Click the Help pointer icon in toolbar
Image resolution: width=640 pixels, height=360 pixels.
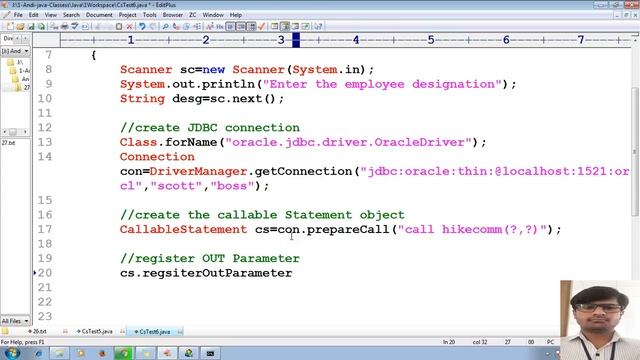tap(318, 27)
